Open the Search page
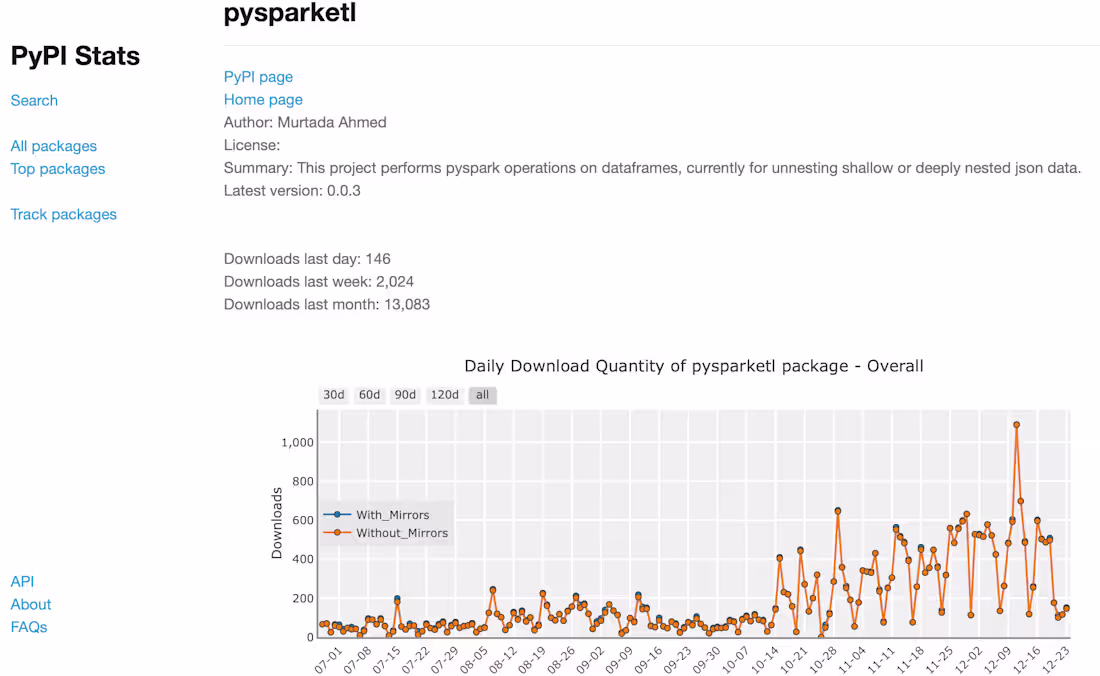 [34, 100]
